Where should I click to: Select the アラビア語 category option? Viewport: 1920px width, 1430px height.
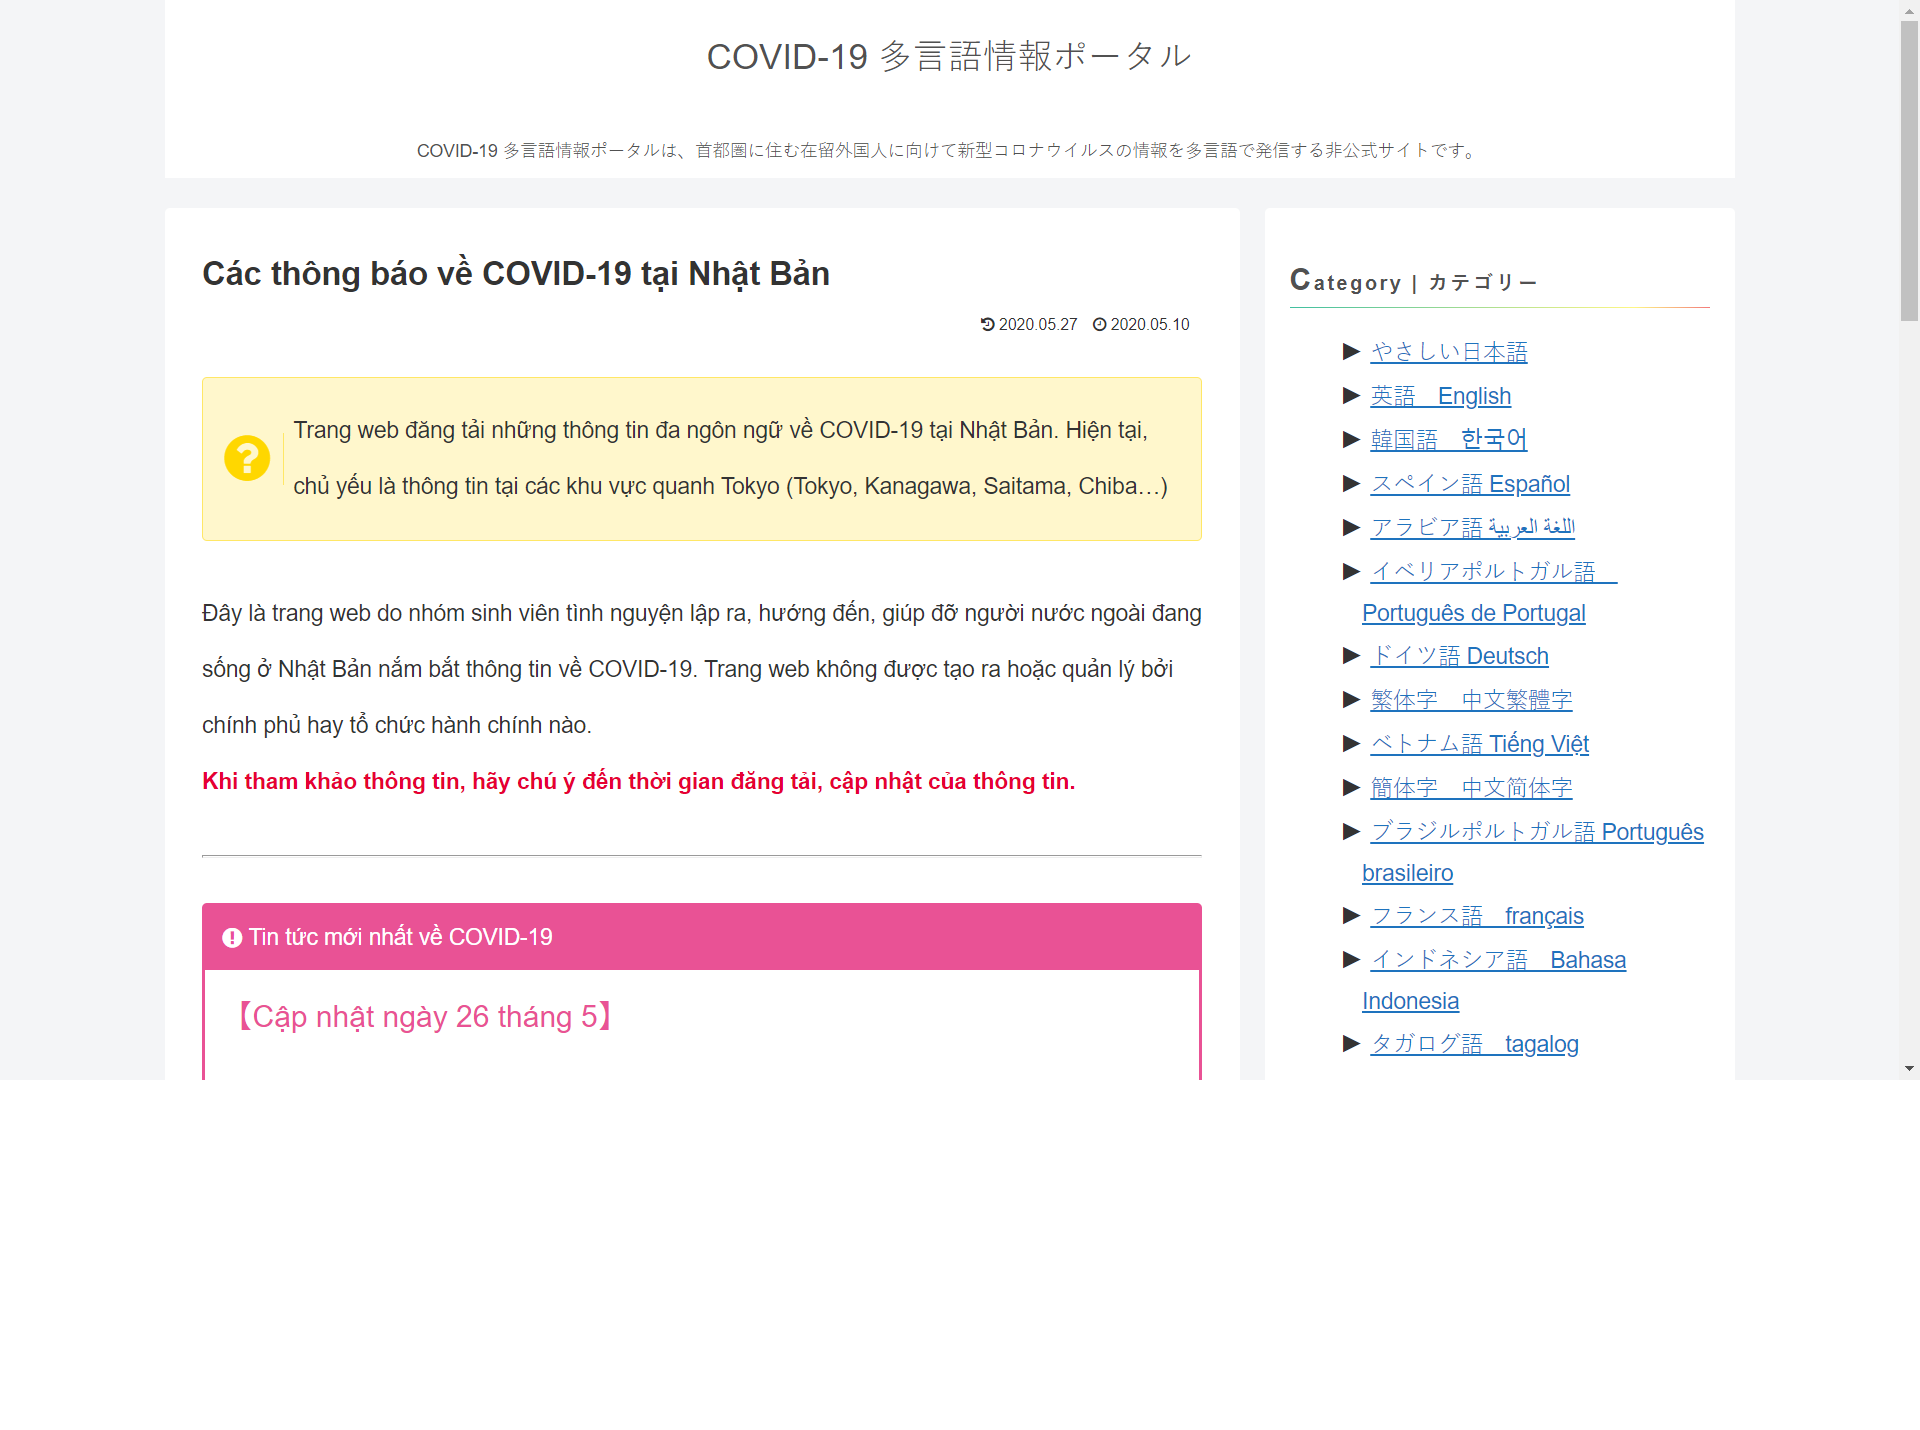point(1472,527)
